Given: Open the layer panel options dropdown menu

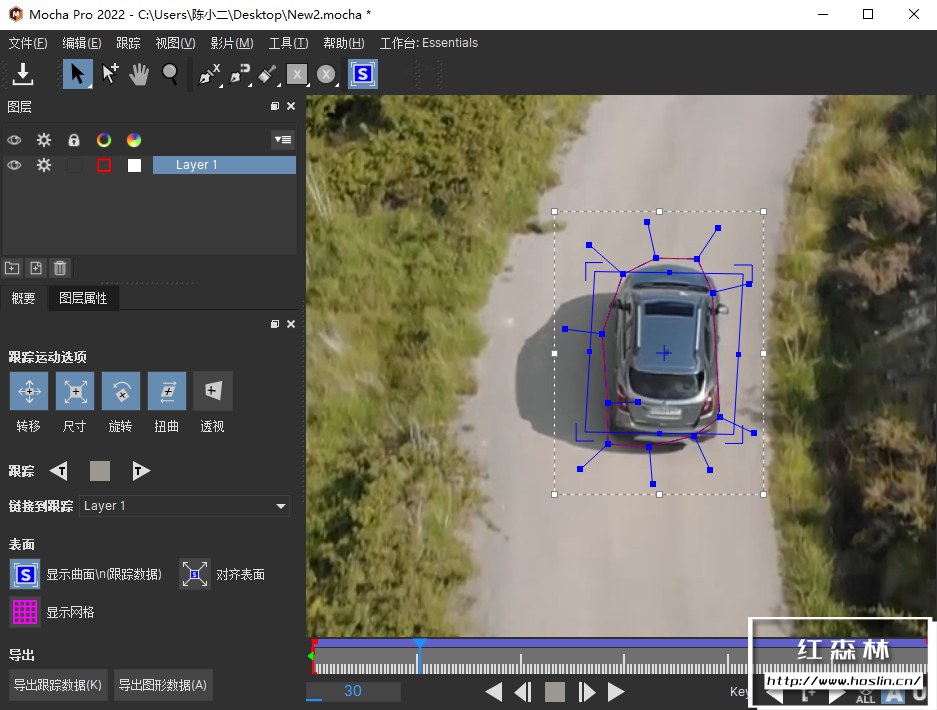Looking at the screenshot, I should coord(282,140).
